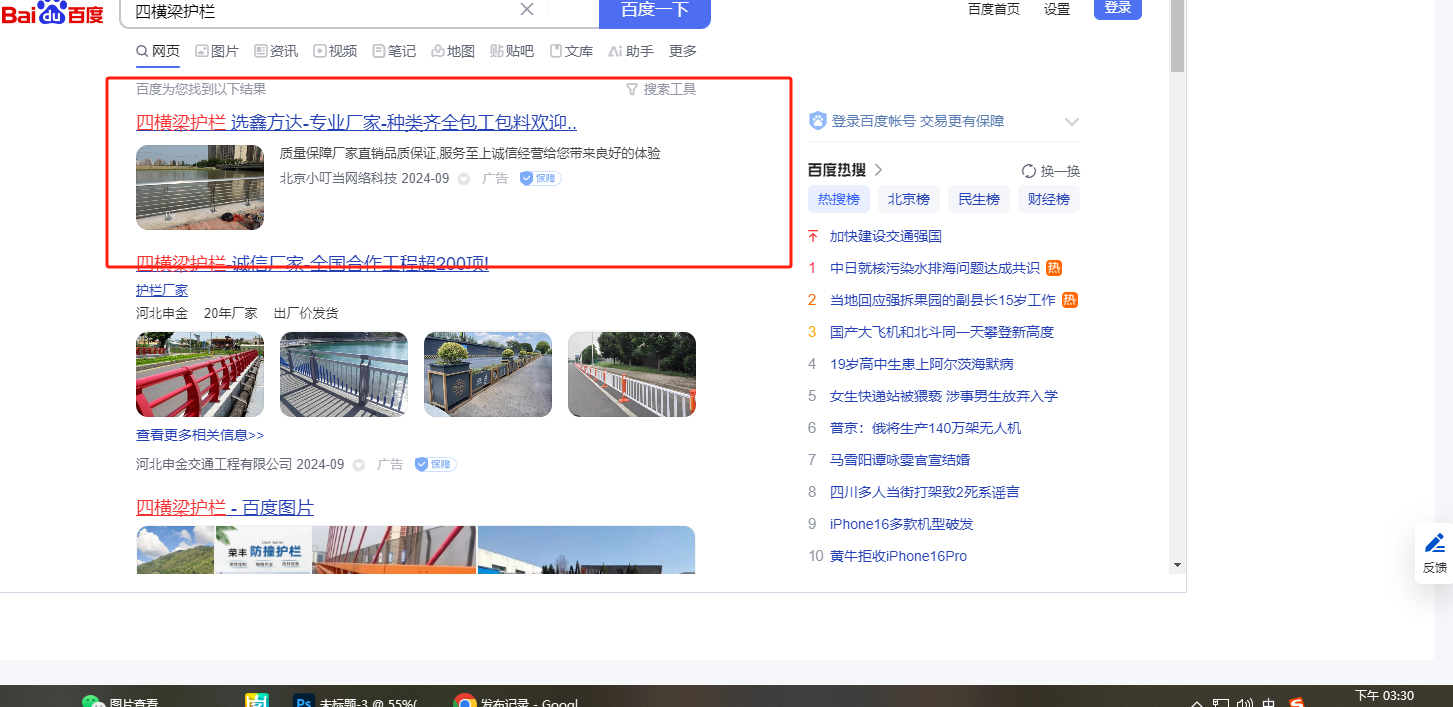Click the red top arrow beside 加快建设交通强国

[813, 236]
